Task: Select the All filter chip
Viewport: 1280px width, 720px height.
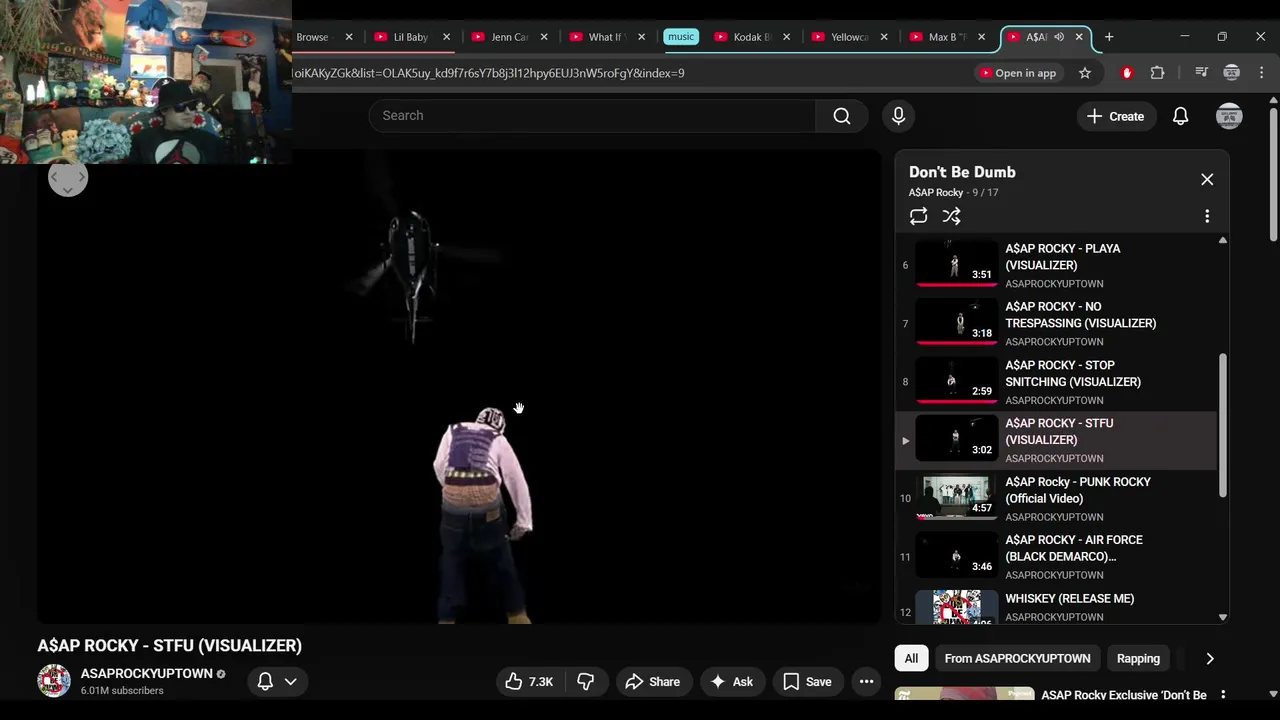Action: (x=911, y=658)
